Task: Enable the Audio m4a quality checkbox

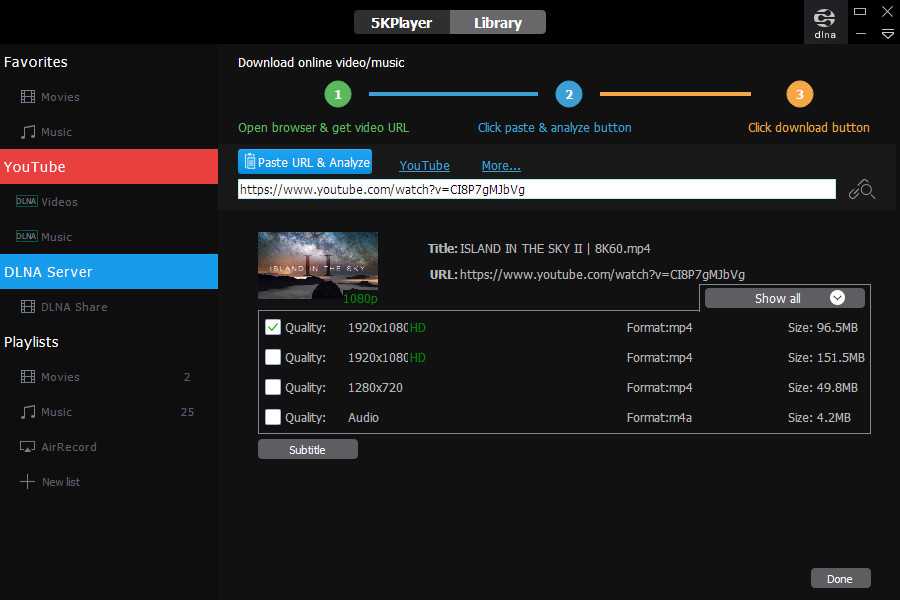Action: (x=273, y=417)
